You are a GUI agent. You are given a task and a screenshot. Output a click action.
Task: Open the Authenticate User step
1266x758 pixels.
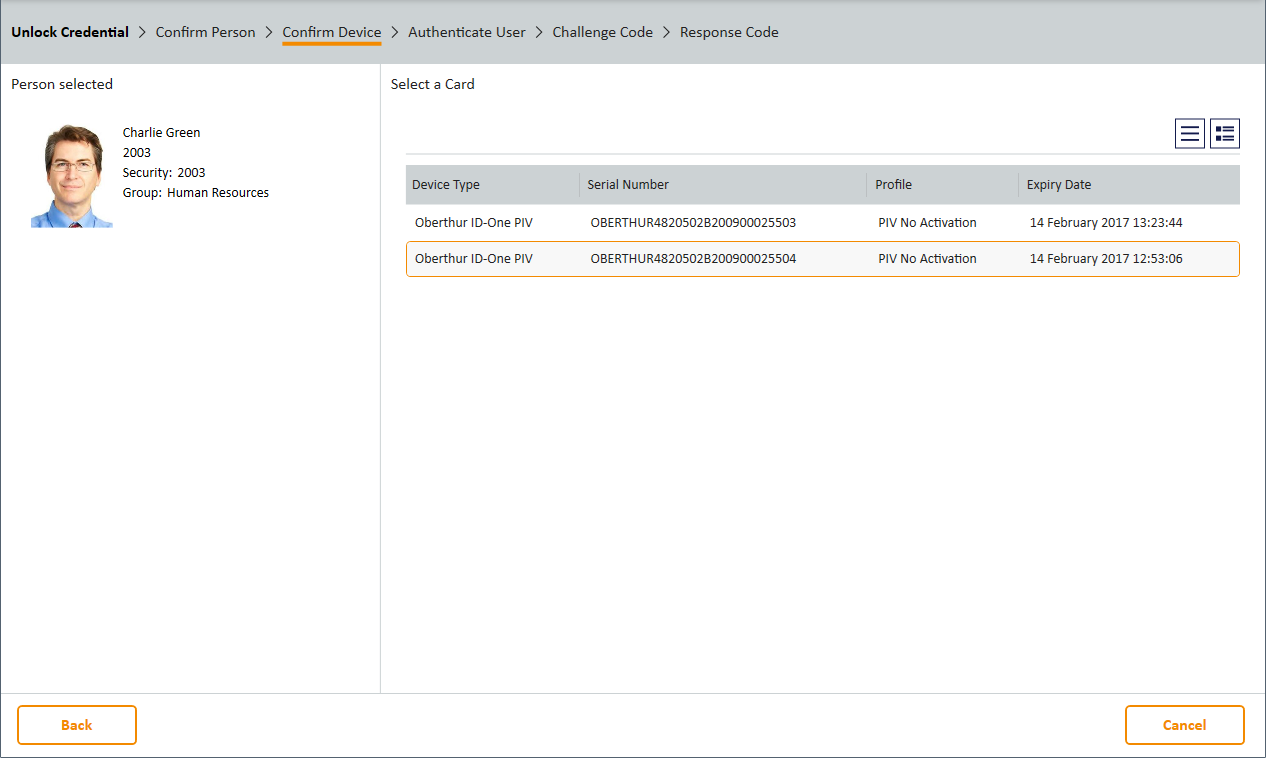(x=466, y=32)
